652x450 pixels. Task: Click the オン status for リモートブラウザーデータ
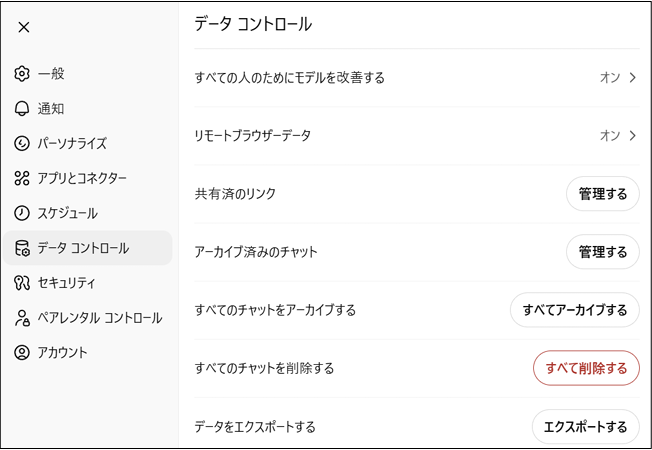pos(610,136)
